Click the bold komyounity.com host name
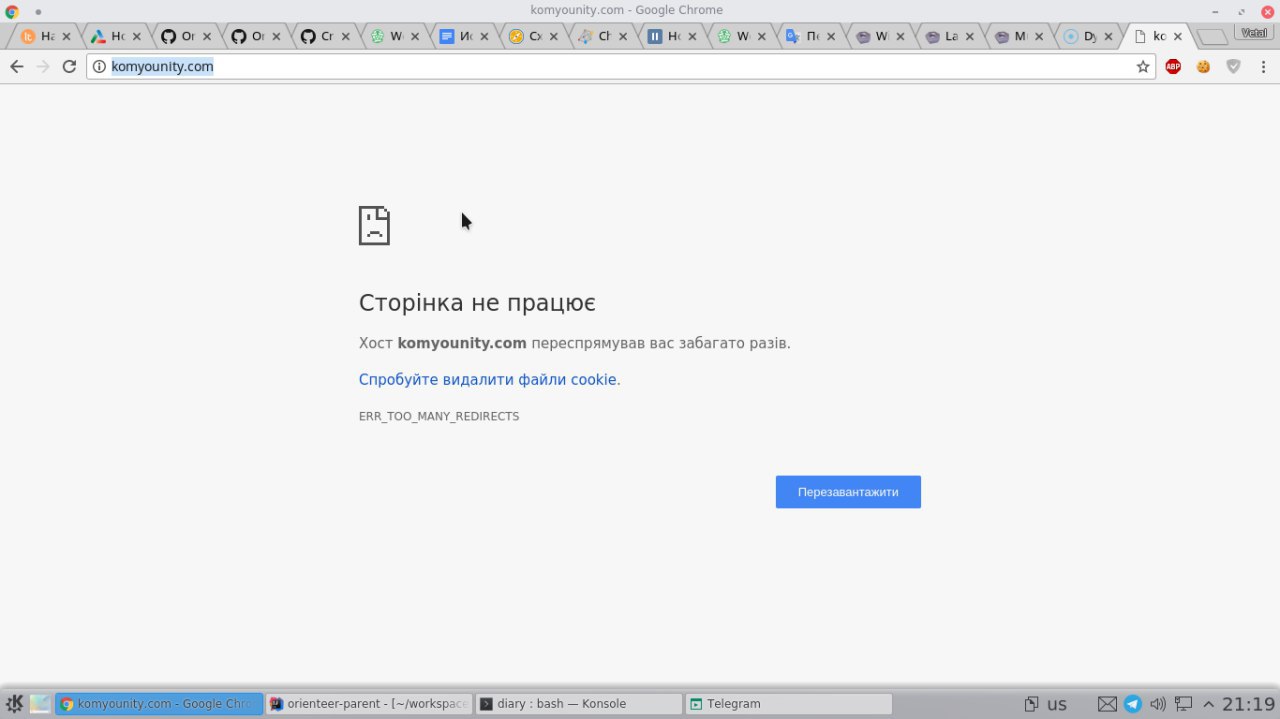Viewport: 1280px width, 719px height. 462,343
